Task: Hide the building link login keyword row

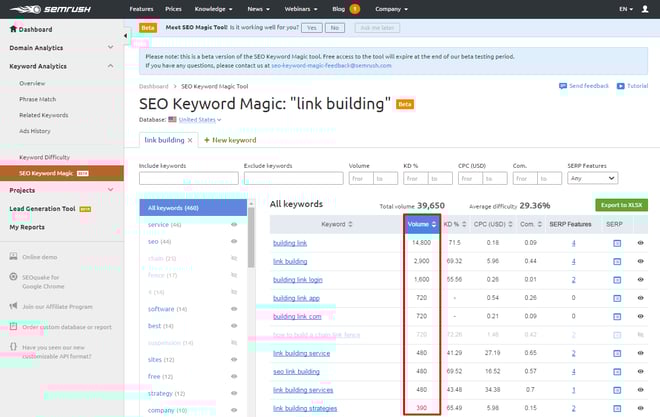Action: (640, 279)
